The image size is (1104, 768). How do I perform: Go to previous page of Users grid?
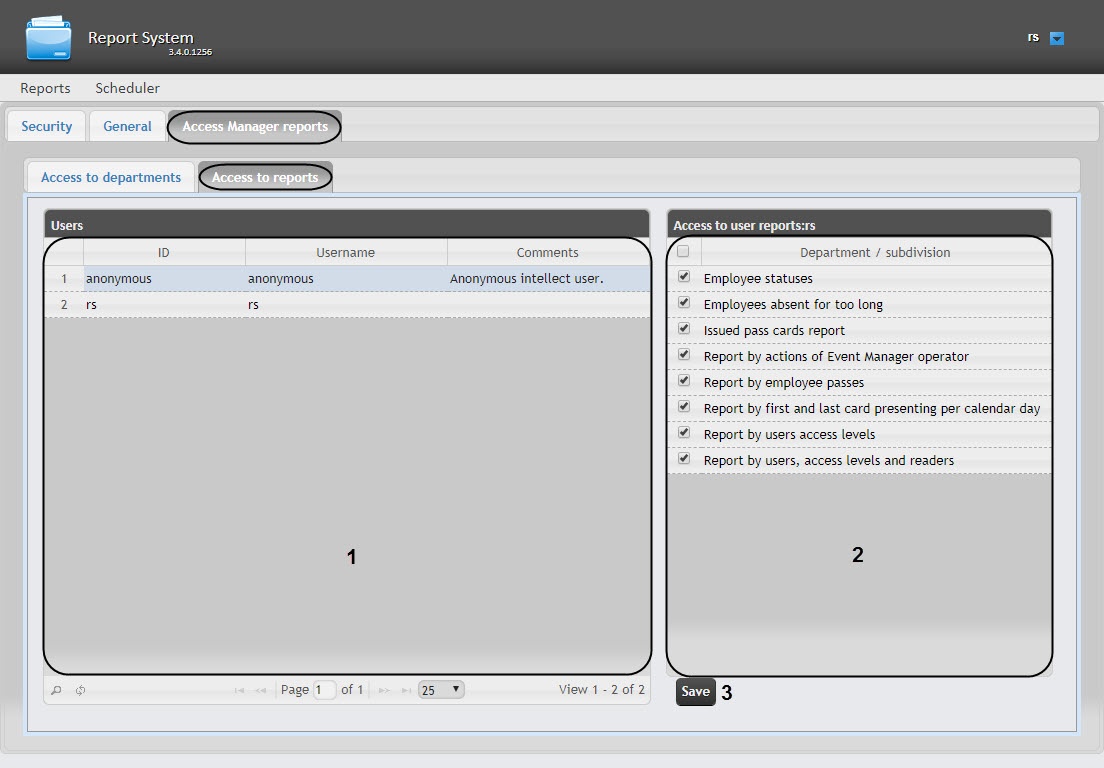(261, 690)
